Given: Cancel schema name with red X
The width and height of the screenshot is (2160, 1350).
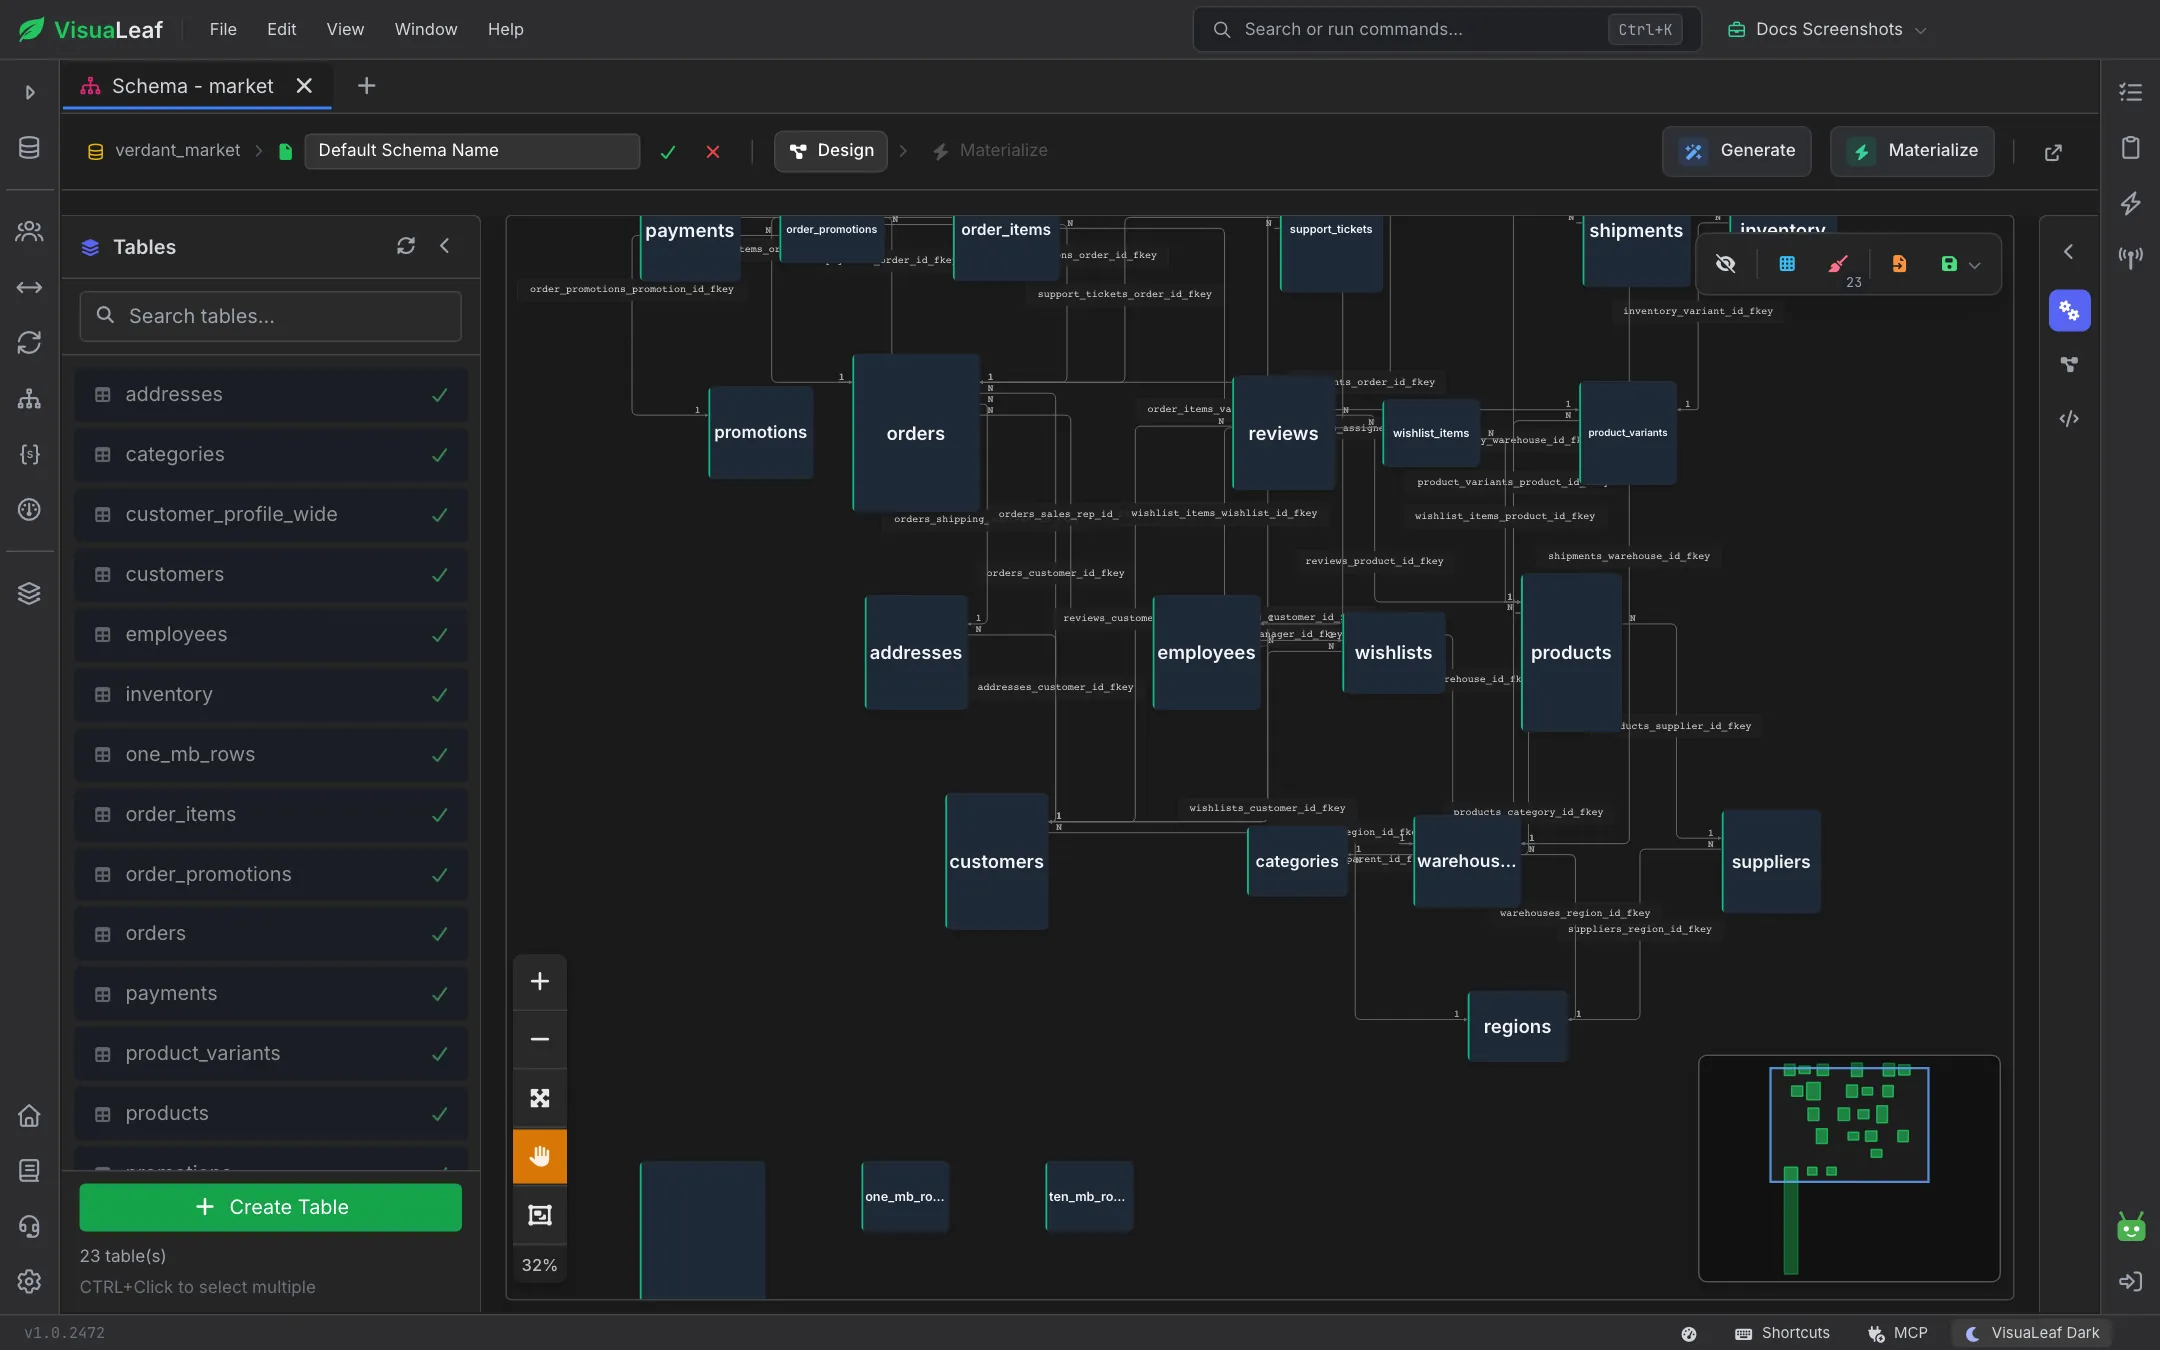Looking at the screenshot, I should coord(713,152).
